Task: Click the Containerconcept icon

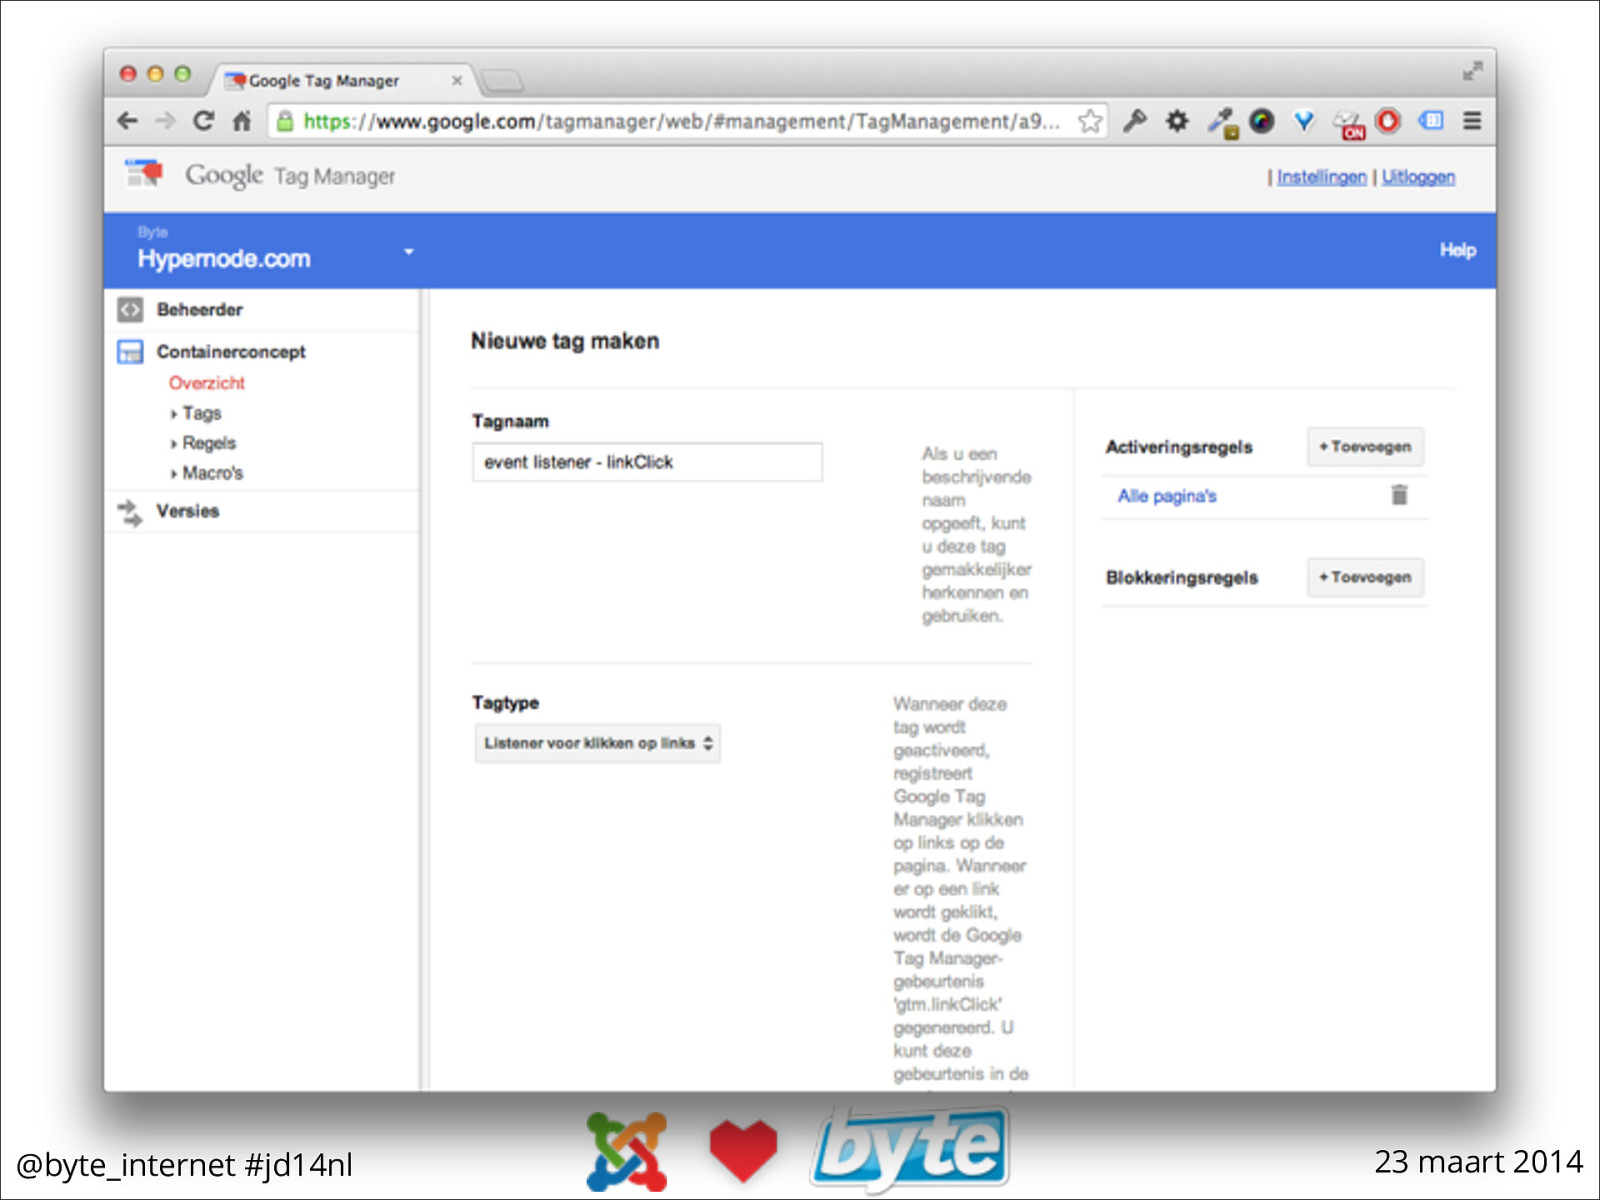Action: (x=130, y=352)
